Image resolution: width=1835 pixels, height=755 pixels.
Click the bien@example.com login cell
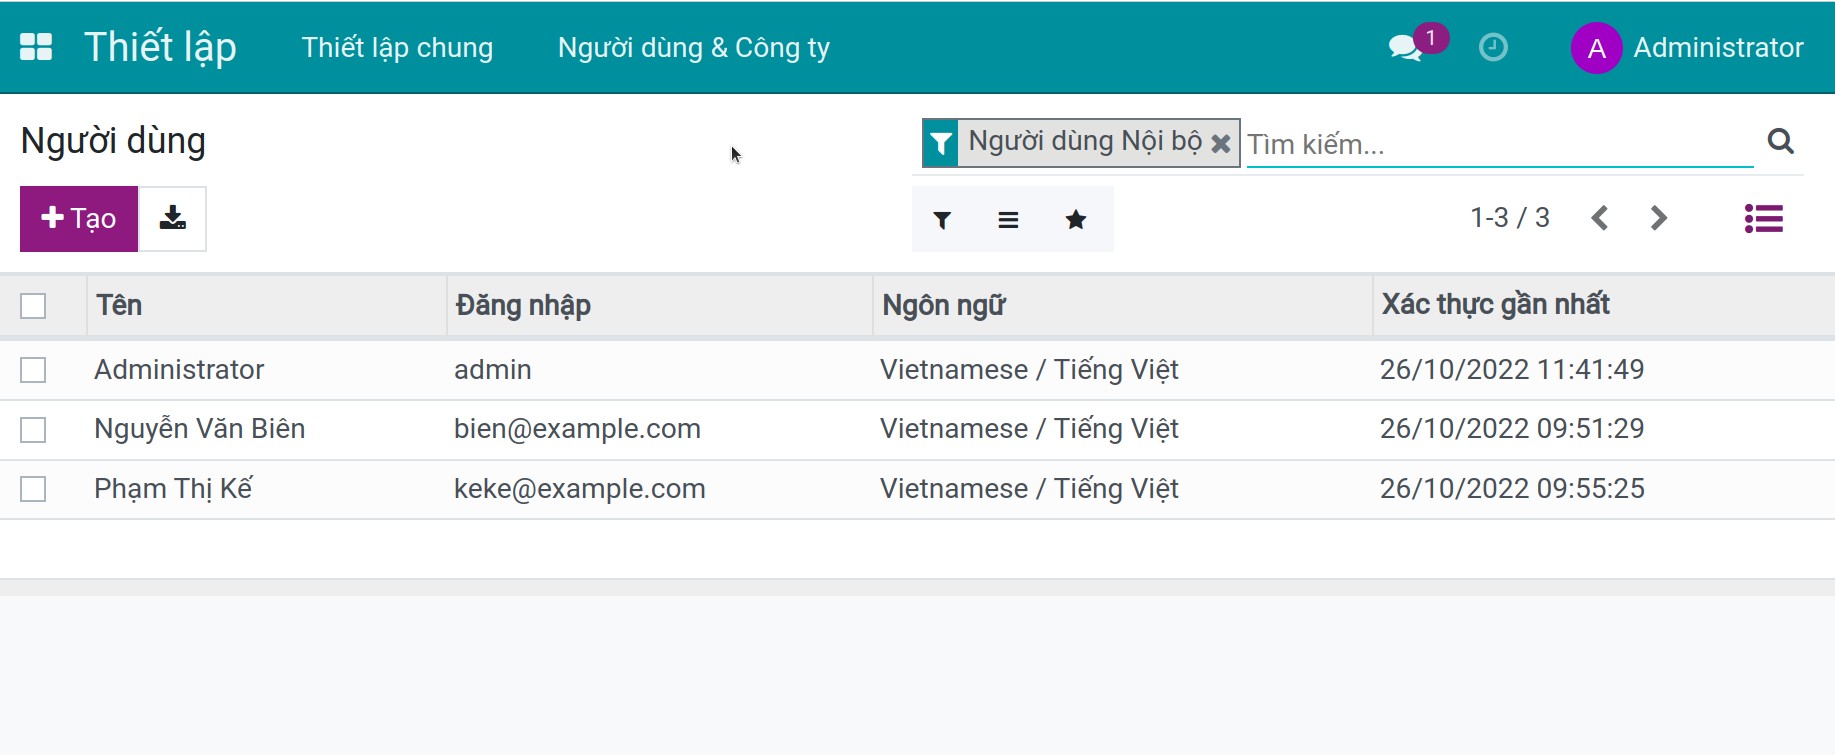[577, 429]
